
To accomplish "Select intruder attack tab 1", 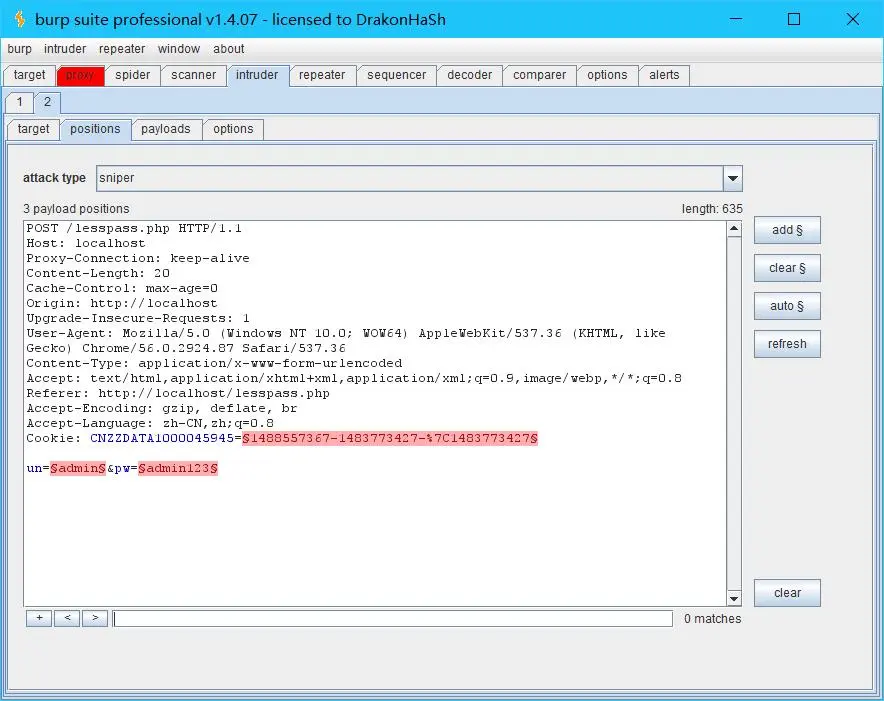I will click(20, 102).
